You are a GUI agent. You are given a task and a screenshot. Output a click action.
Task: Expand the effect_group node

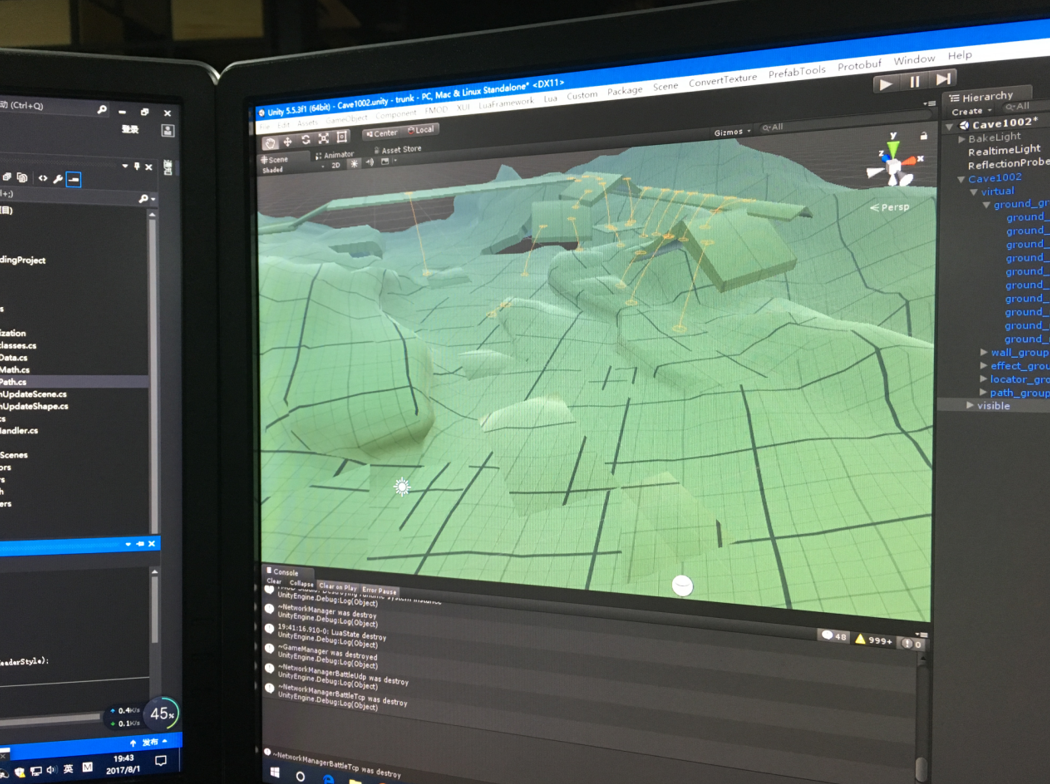coord(984,366)
